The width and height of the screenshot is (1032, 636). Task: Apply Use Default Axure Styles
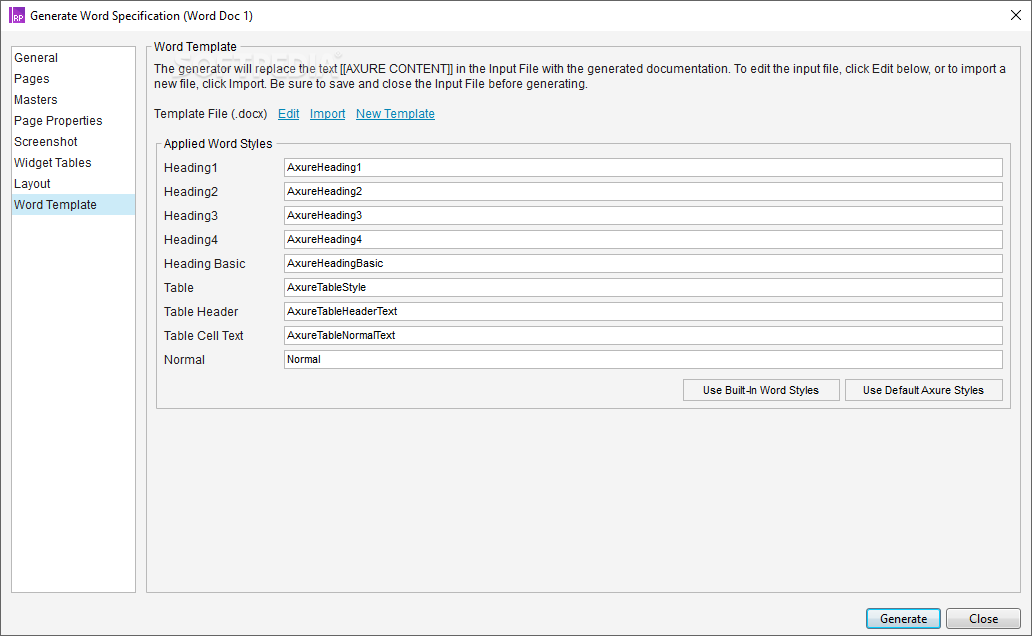click(x=923, y=390)
